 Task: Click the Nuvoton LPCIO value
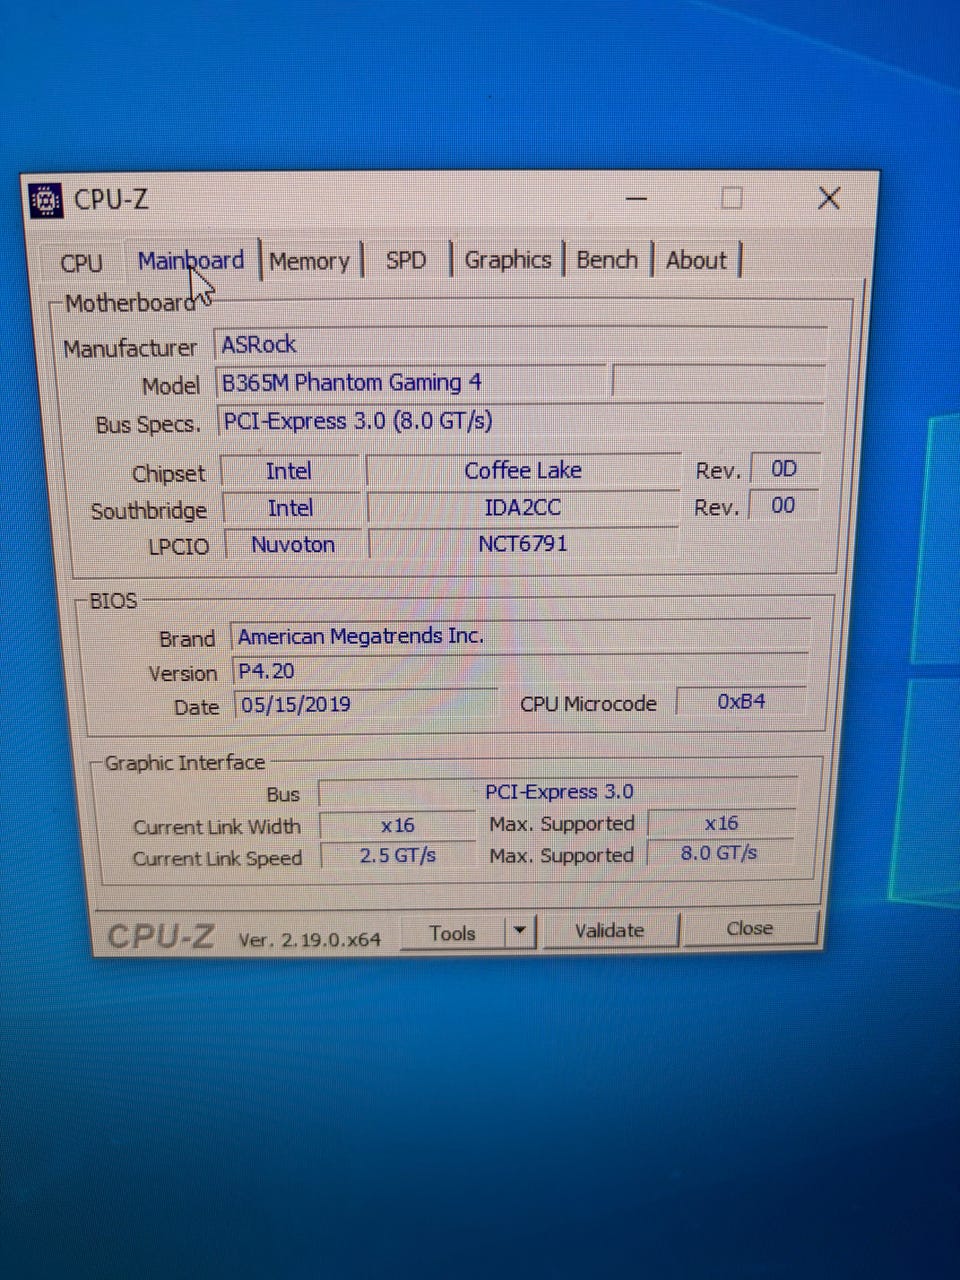coord(293,545)
